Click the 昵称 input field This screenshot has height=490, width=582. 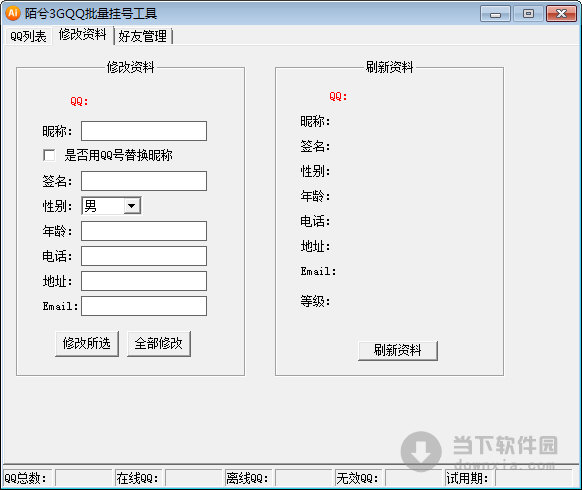click(x=144, y=131)
